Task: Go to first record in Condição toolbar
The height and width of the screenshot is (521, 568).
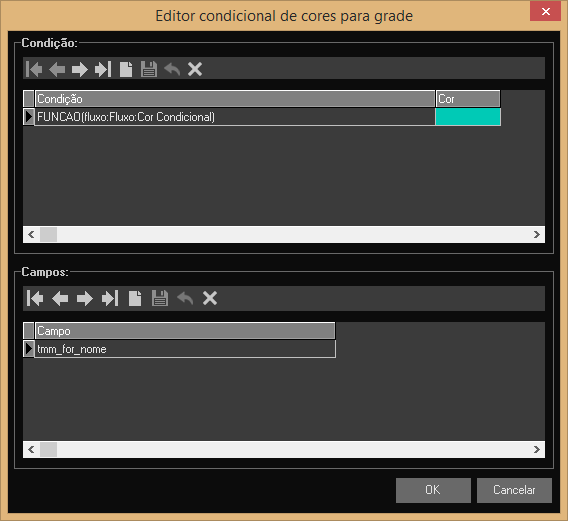Action: [34, 69]
